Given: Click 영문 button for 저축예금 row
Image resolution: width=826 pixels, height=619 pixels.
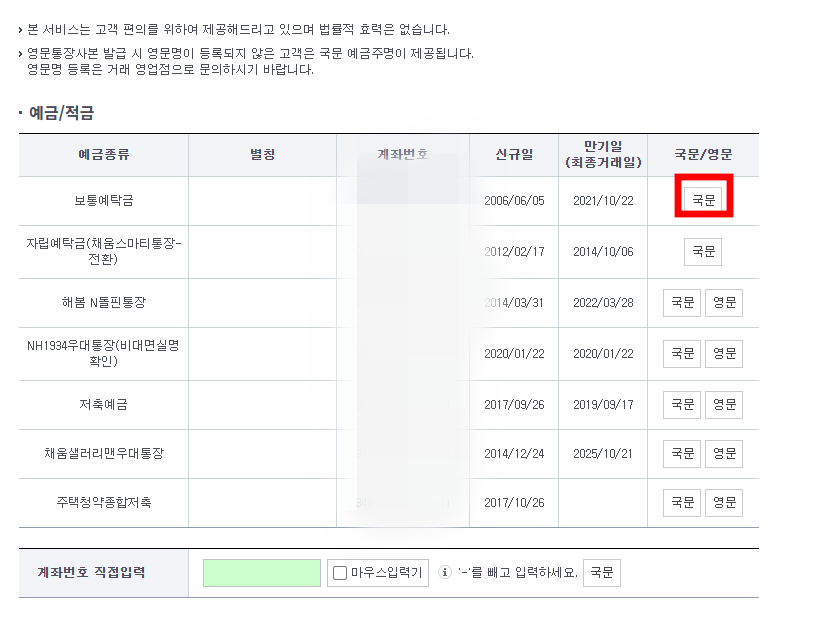Looking at the screenshot, I should [724, 405].
